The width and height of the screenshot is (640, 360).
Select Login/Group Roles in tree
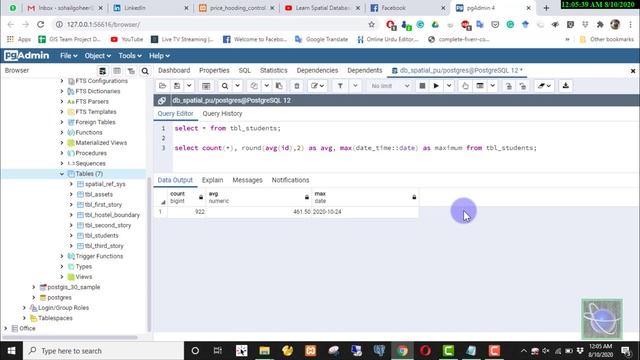coord(63,308)
